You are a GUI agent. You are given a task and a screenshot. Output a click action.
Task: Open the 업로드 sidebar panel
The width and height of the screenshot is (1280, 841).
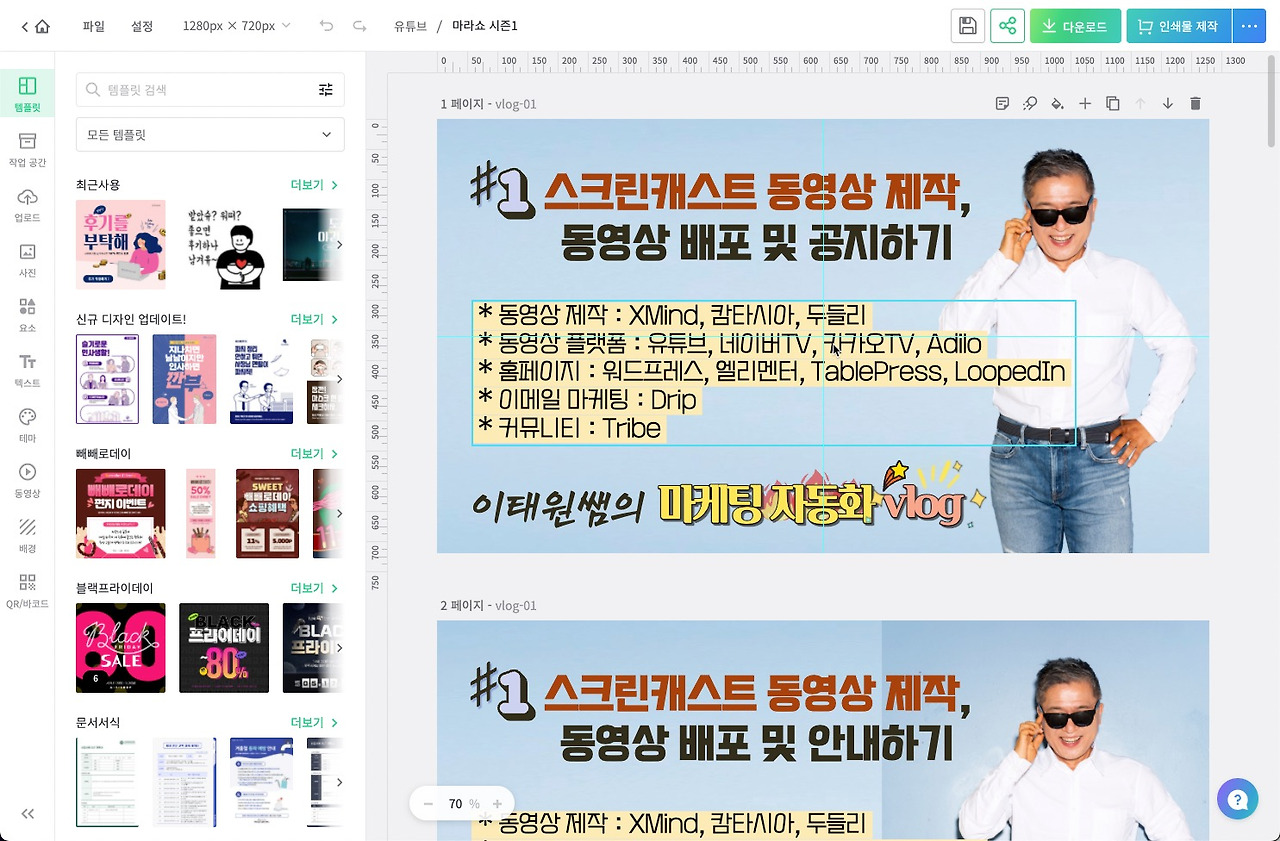tap(27, 205)
